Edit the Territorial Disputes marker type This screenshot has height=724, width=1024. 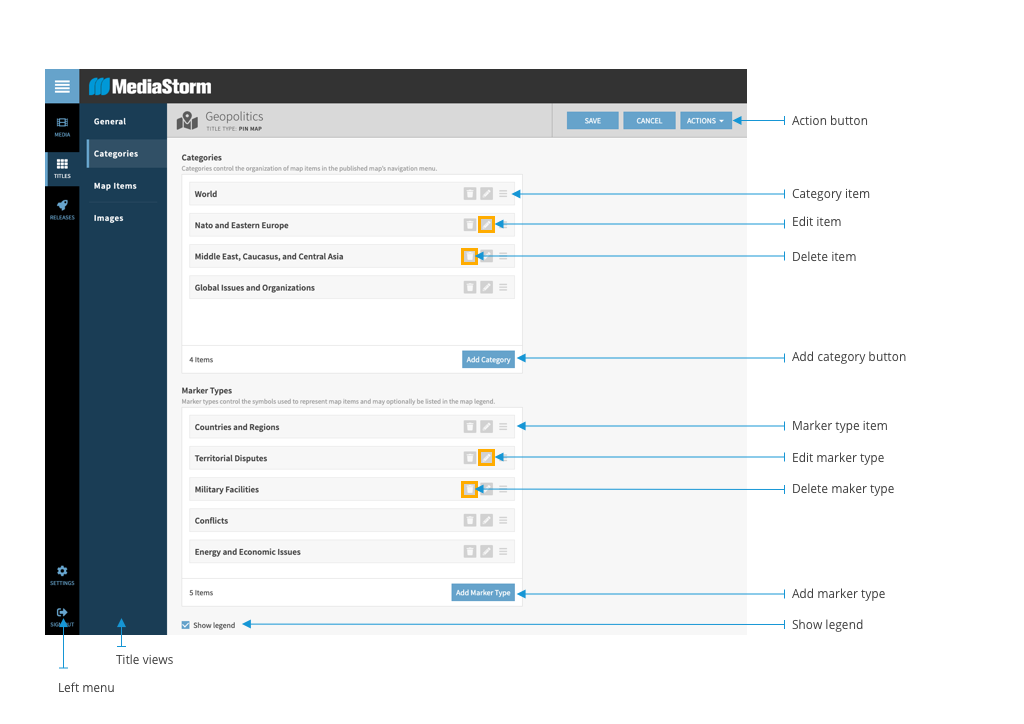pyautogui.click(x=486, y=458)
